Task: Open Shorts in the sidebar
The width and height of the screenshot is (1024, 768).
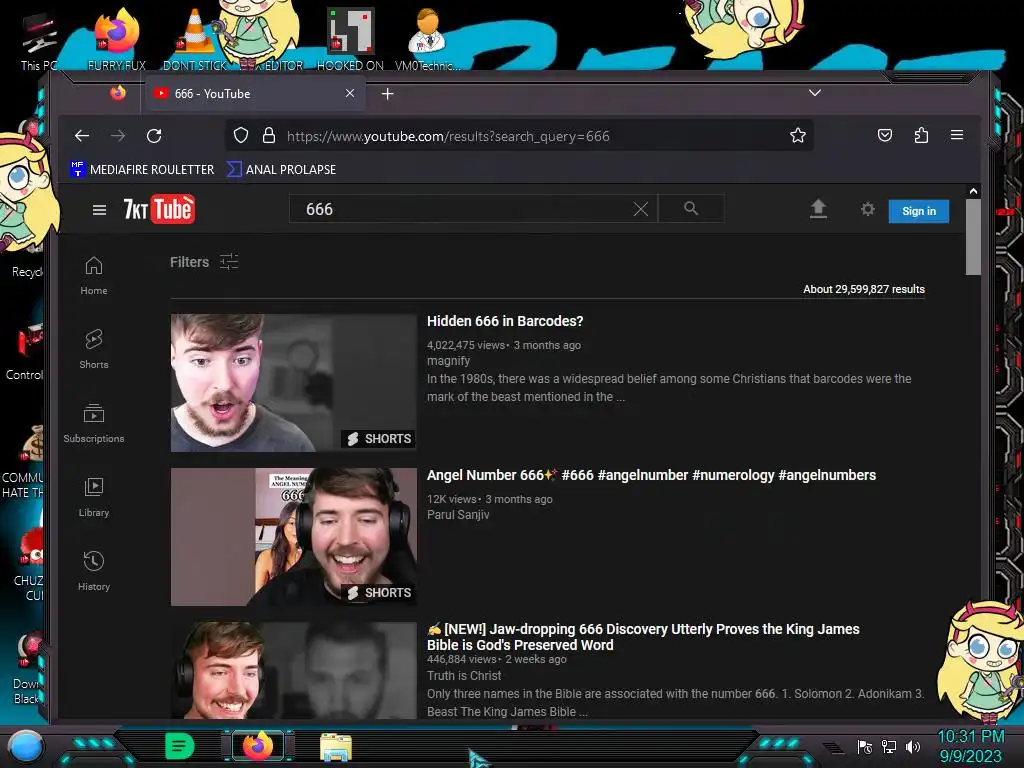Action: coord(94,349)
